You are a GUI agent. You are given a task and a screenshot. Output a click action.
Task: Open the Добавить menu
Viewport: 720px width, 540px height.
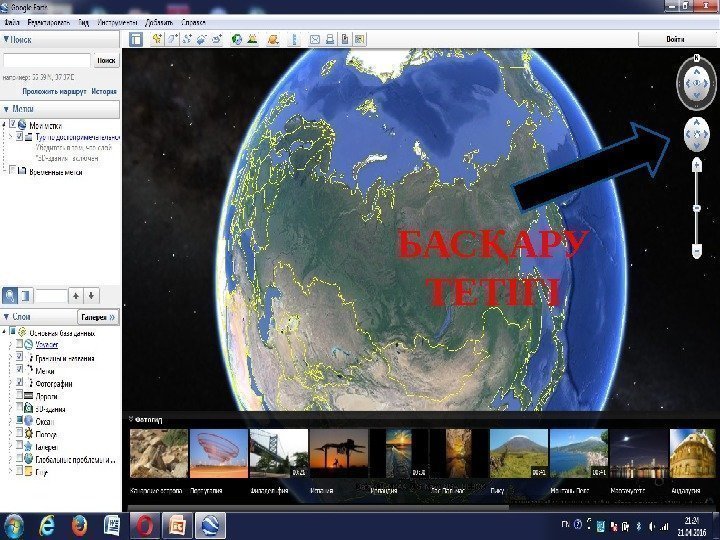tap(159, 22)
